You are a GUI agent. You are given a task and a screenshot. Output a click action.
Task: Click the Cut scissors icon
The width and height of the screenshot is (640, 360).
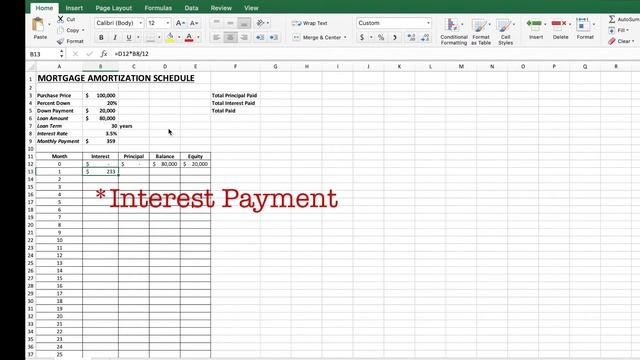coord(60,19)
